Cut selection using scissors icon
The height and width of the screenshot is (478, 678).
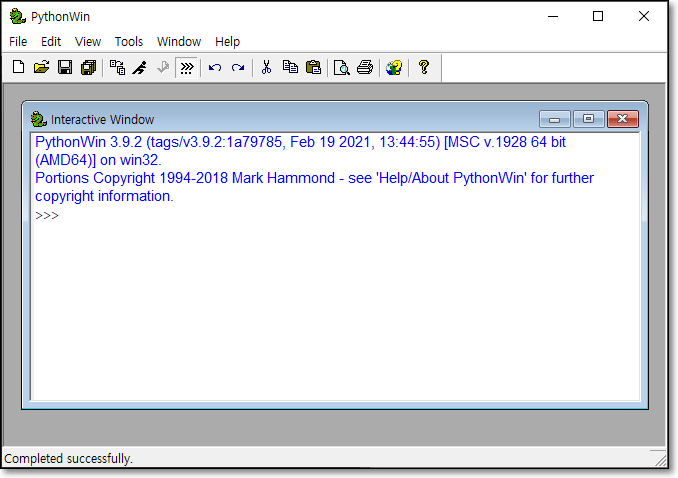pos(267,67)
